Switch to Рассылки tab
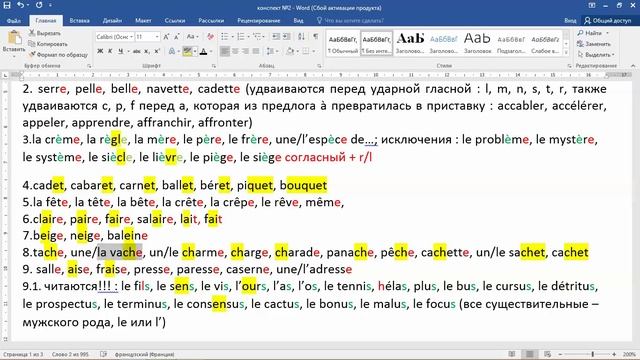Screen dimensions: 640x360 point(211,20)
